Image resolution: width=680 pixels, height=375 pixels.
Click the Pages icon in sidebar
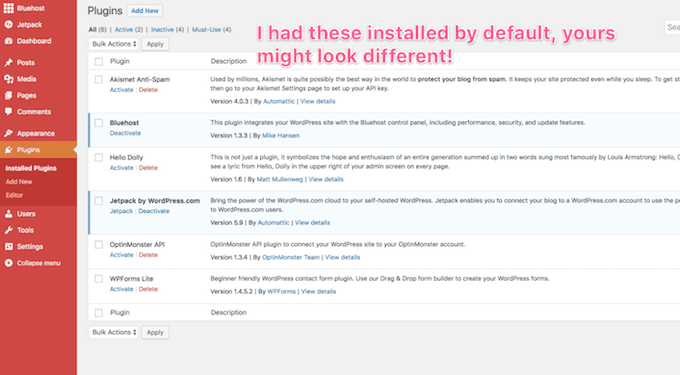8,95
